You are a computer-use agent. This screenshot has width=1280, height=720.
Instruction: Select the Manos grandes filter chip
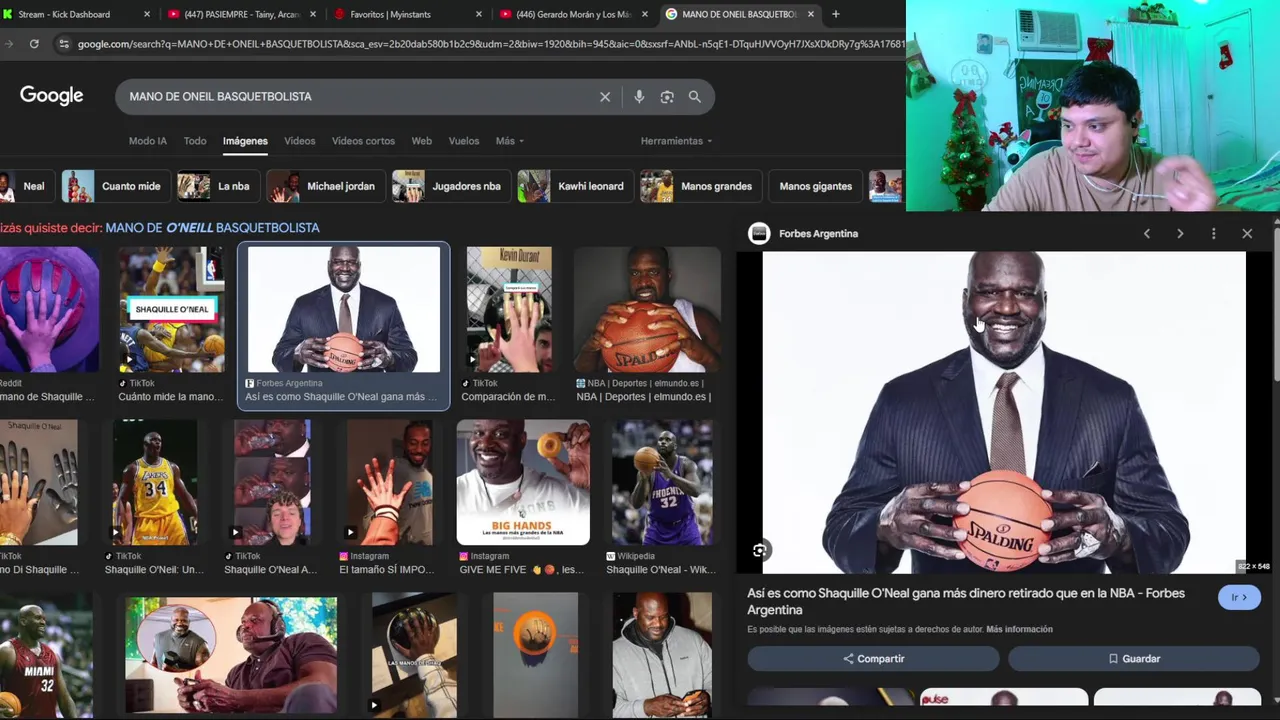(700, 186)
